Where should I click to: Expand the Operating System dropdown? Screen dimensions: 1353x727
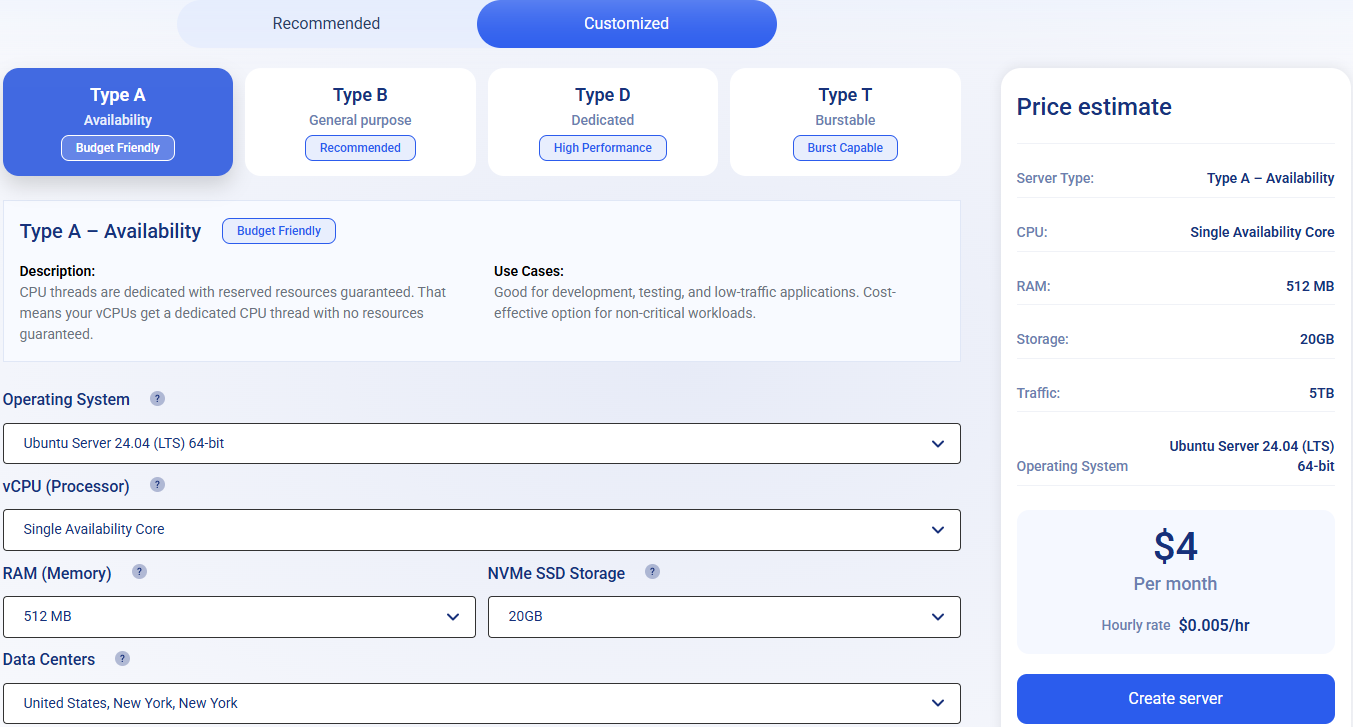pyautogui.click(x=482, y=443)
